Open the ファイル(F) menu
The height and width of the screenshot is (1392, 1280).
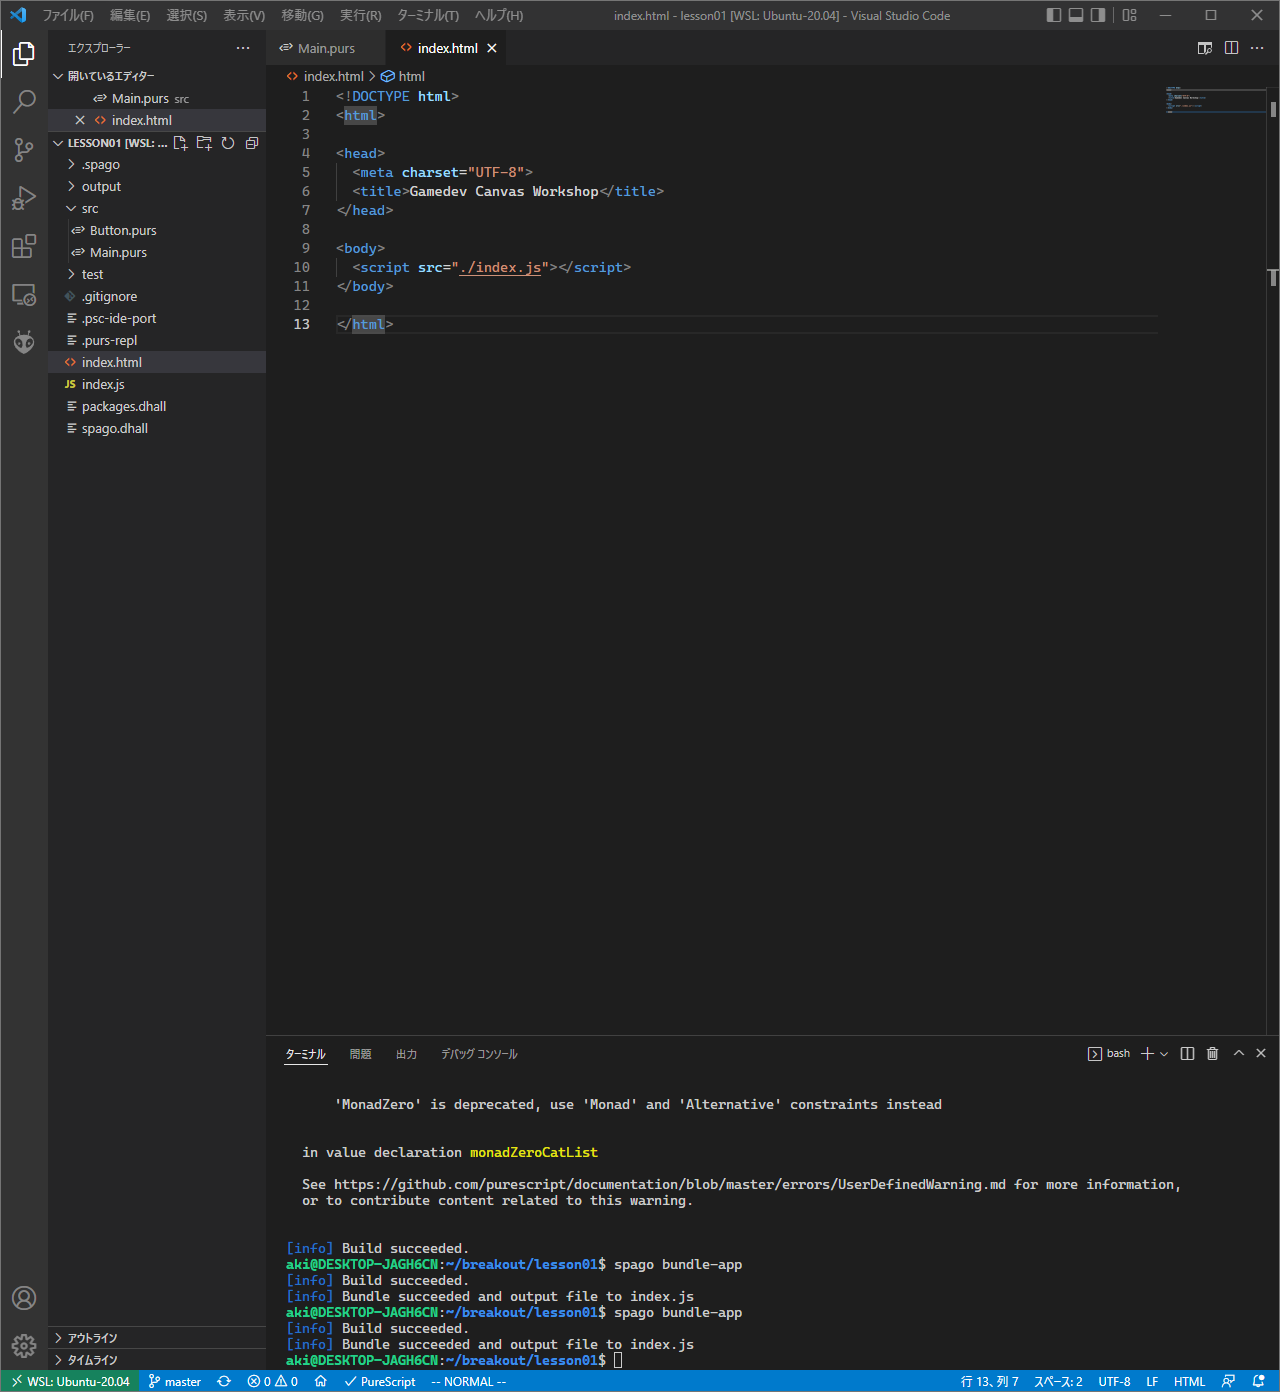tap(68, 15)
